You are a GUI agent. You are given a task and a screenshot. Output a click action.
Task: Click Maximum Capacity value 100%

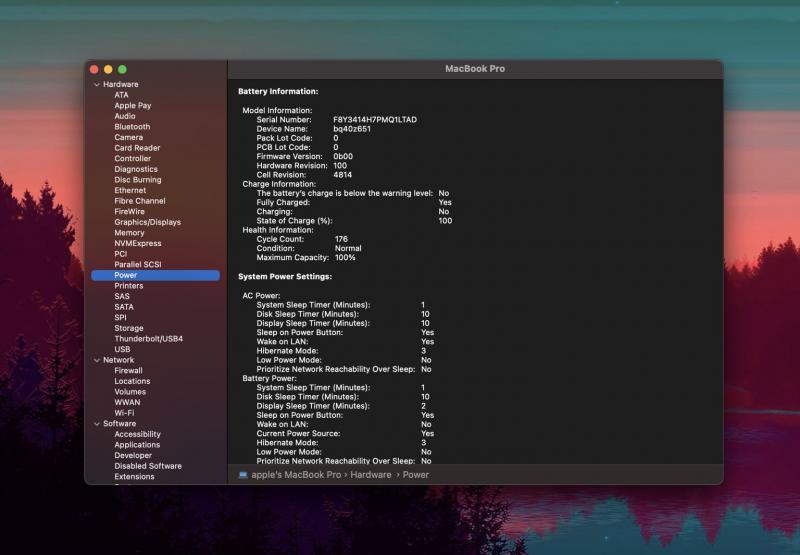click(345, 258)
